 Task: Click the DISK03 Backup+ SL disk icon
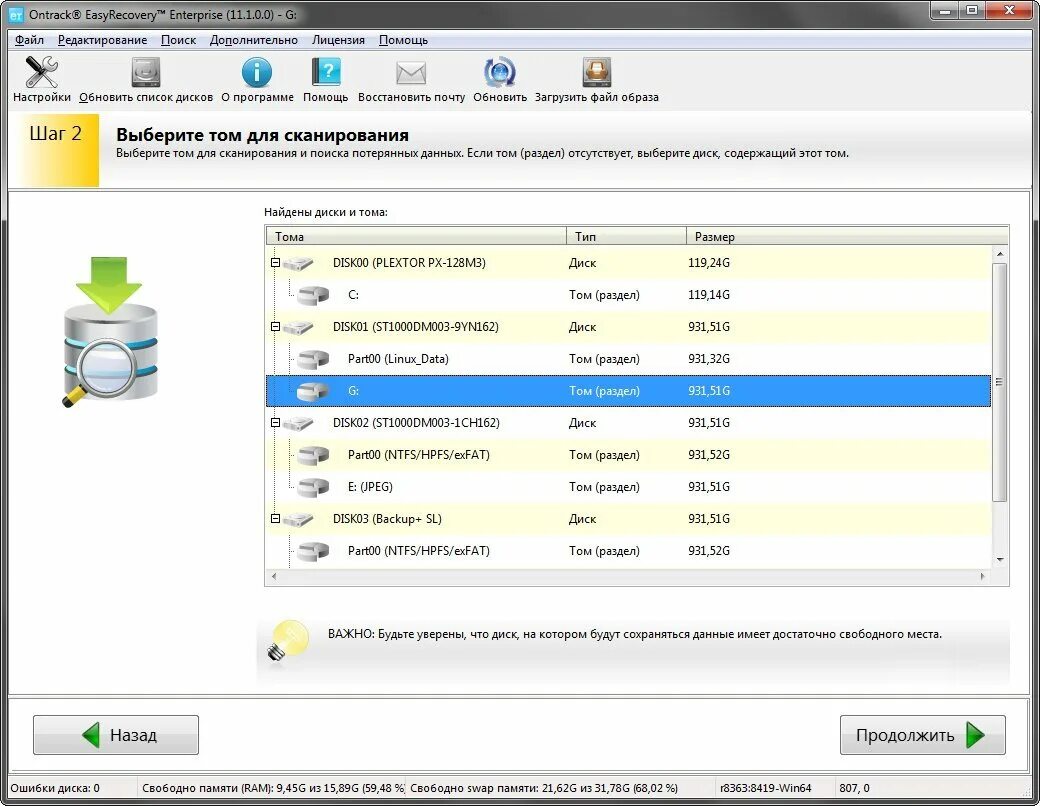[298, 519]
